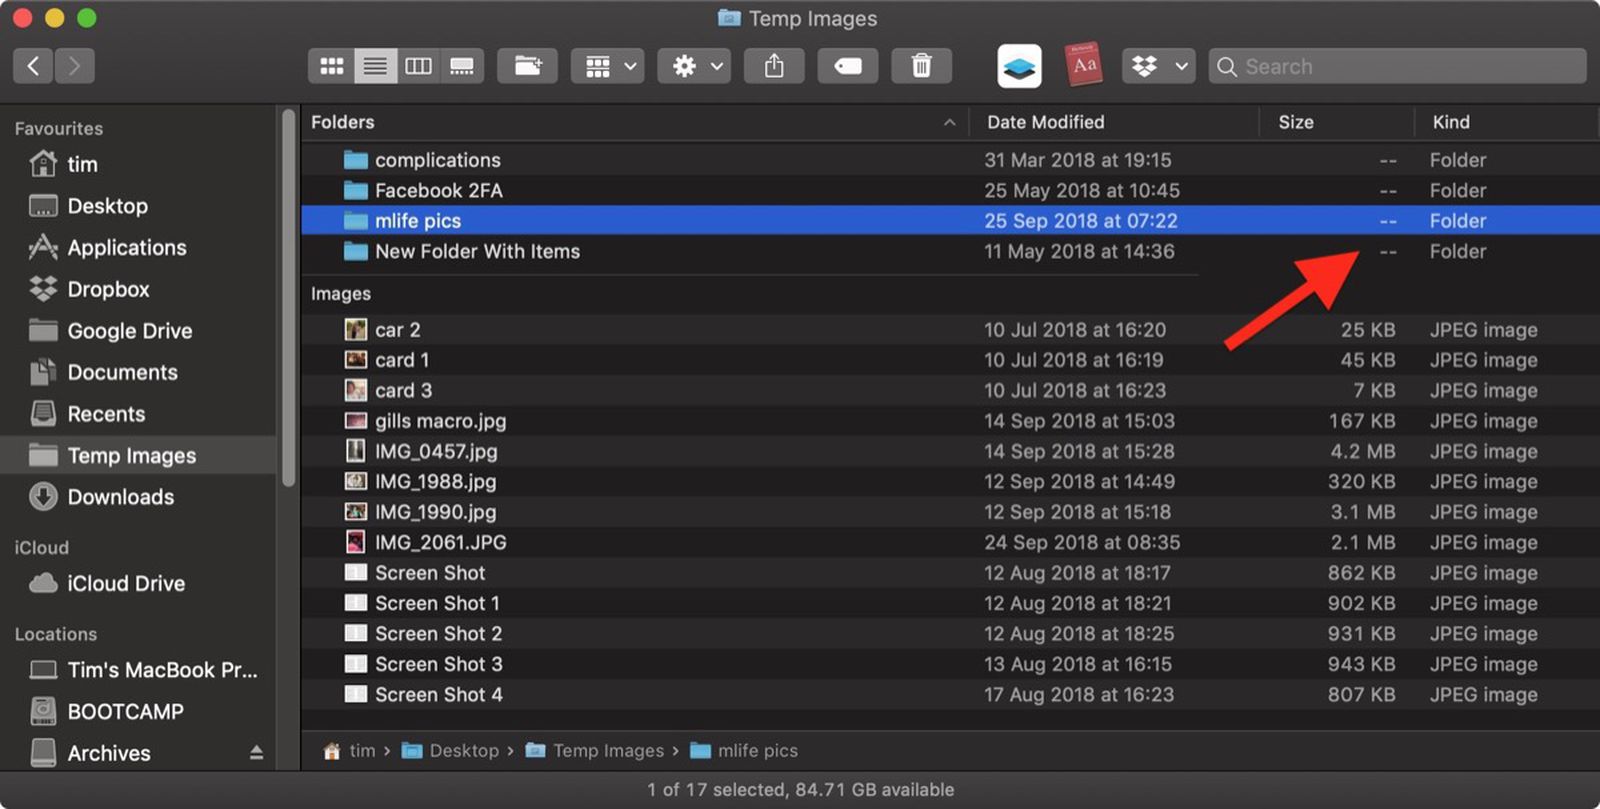
Task: Open Downloads in the sidebar
Action: click(x=120, y=497)
